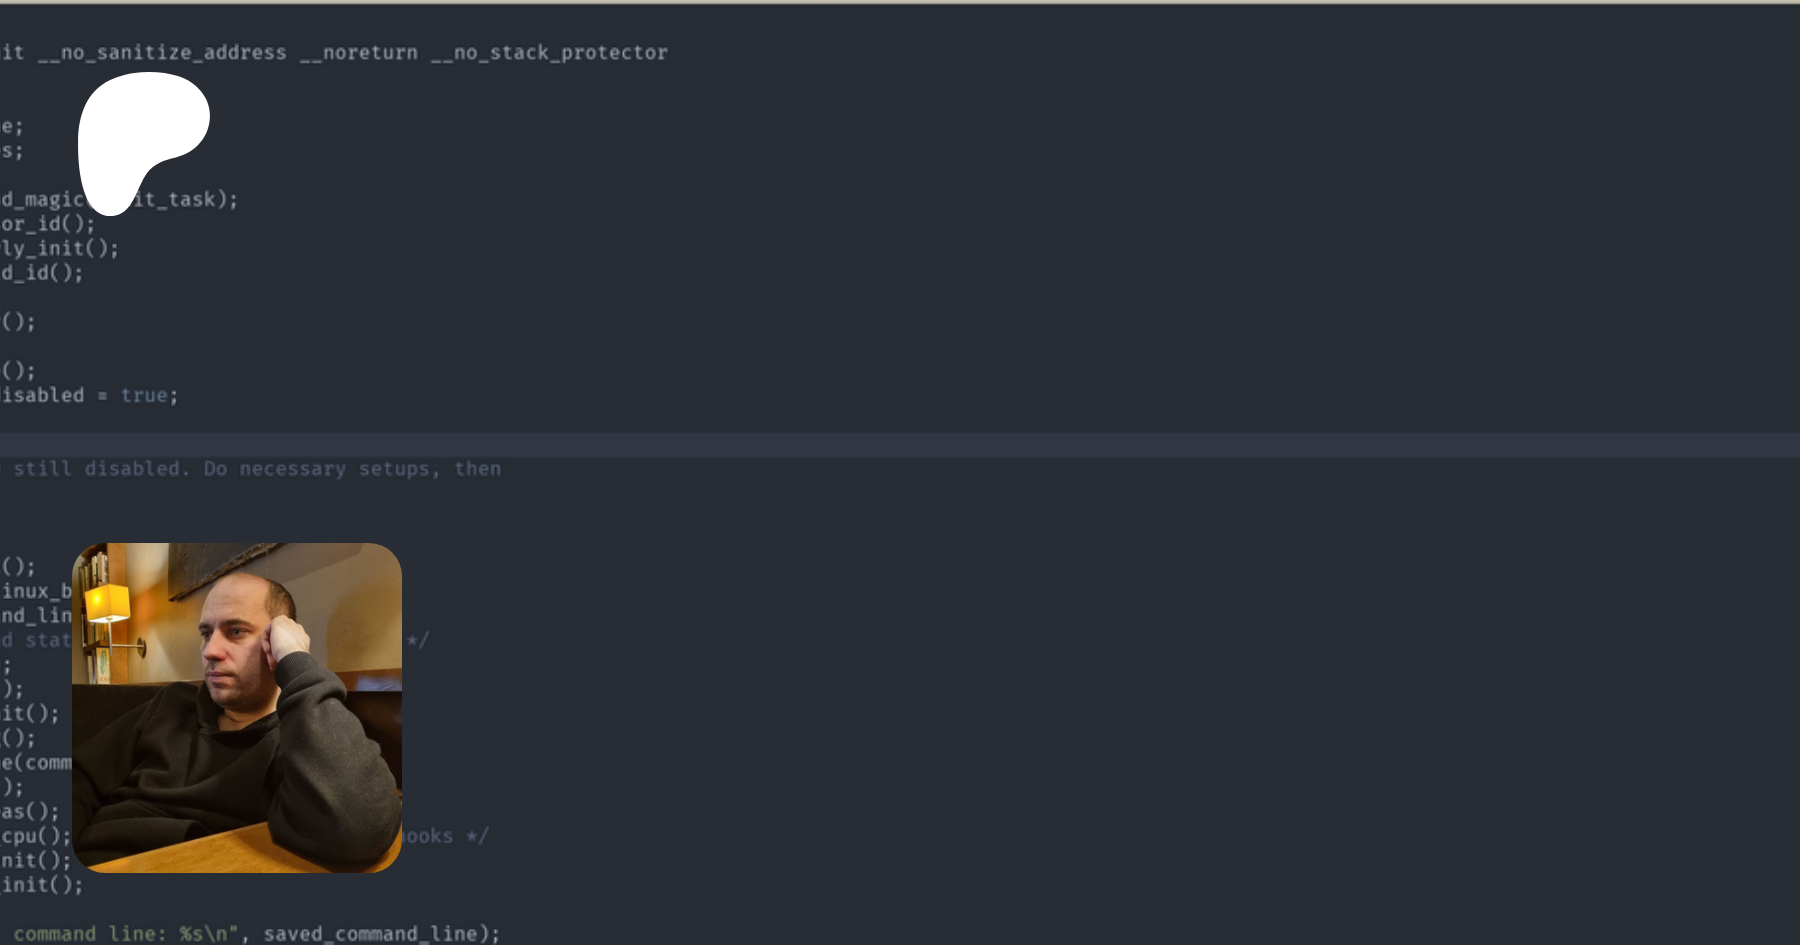Click the d_id() call line

coord(41,273)
